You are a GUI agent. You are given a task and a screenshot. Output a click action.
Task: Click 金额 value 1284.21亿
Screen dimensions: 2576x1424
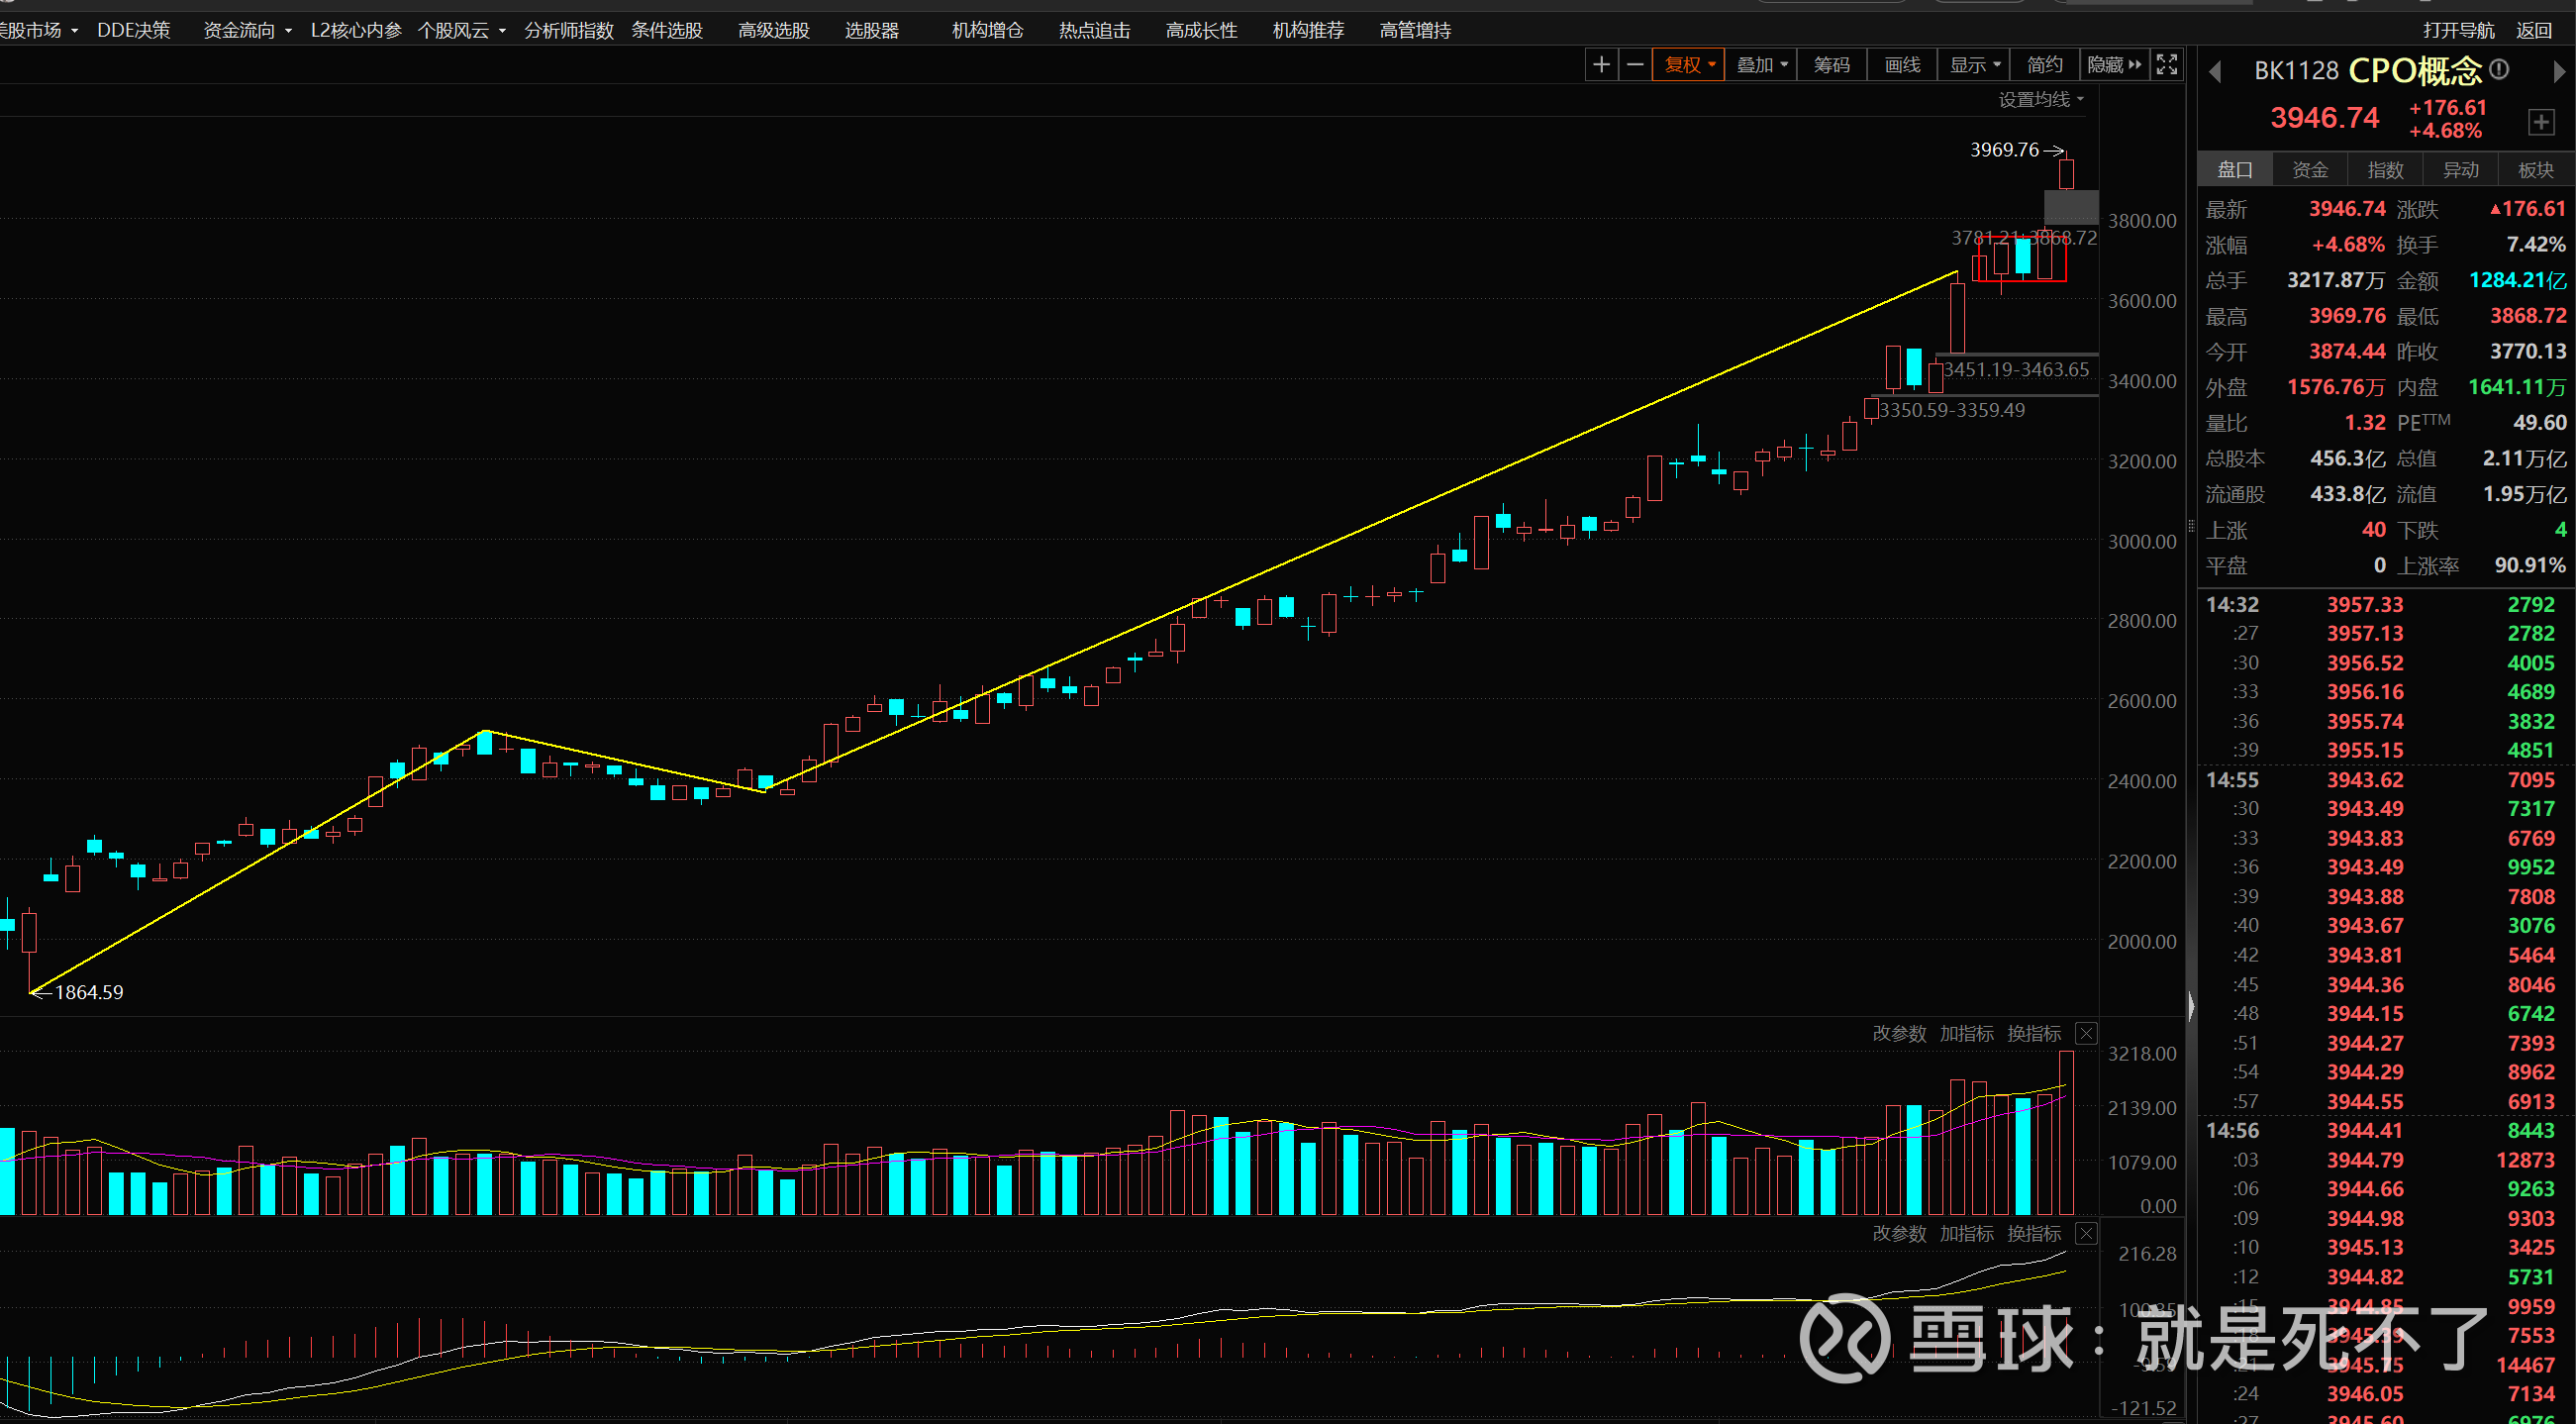[2517, 280]
